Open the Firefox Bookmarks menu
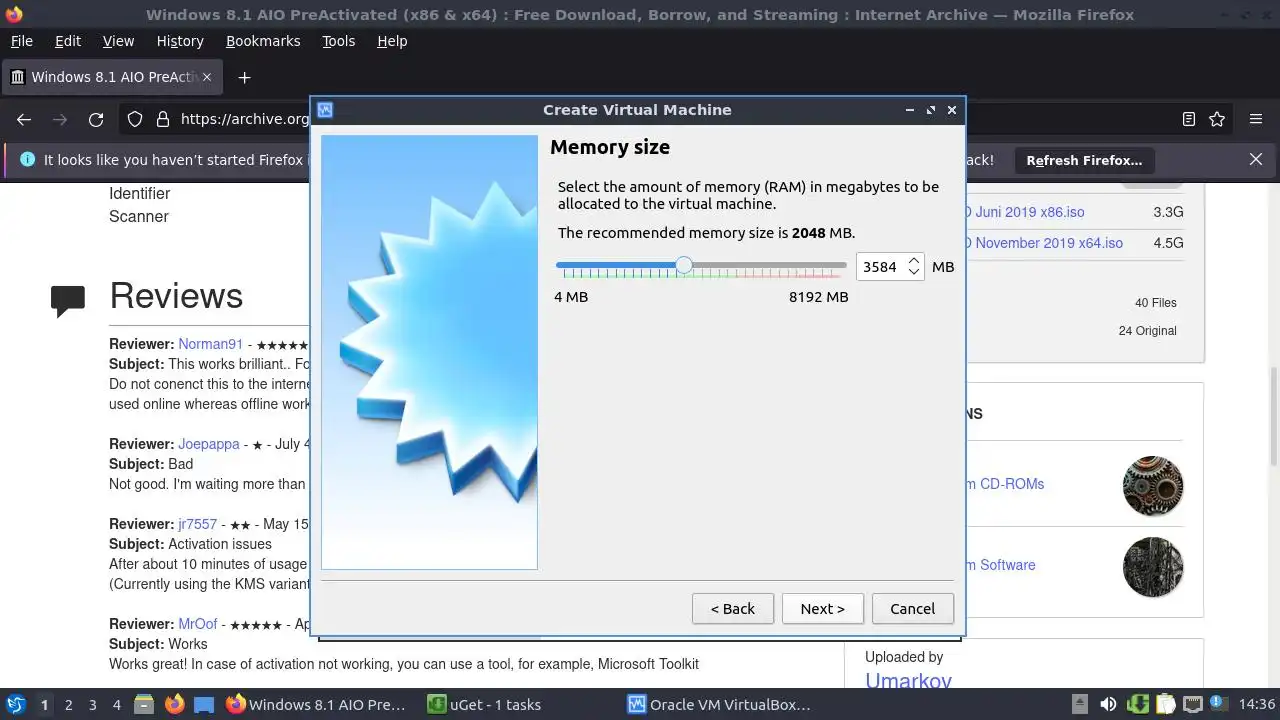 [263, 41]
